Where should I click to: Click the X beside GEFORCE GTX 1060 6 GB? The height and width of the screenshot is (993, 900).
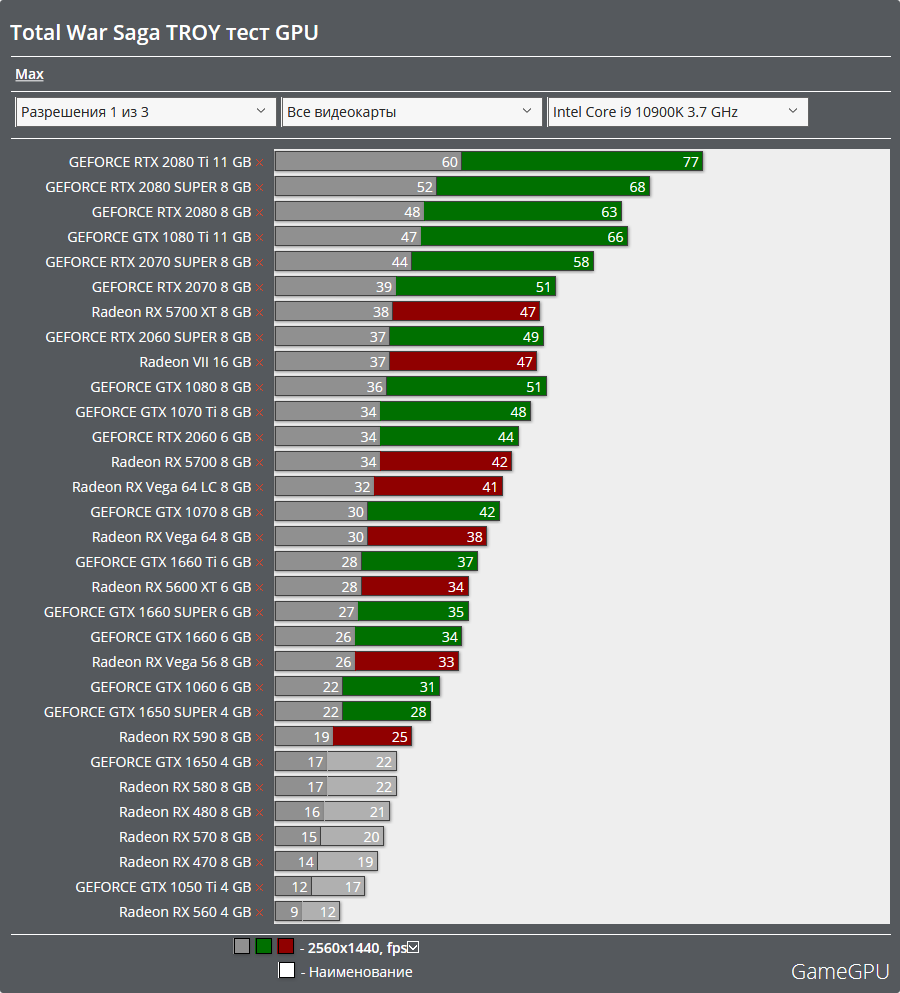260,688
